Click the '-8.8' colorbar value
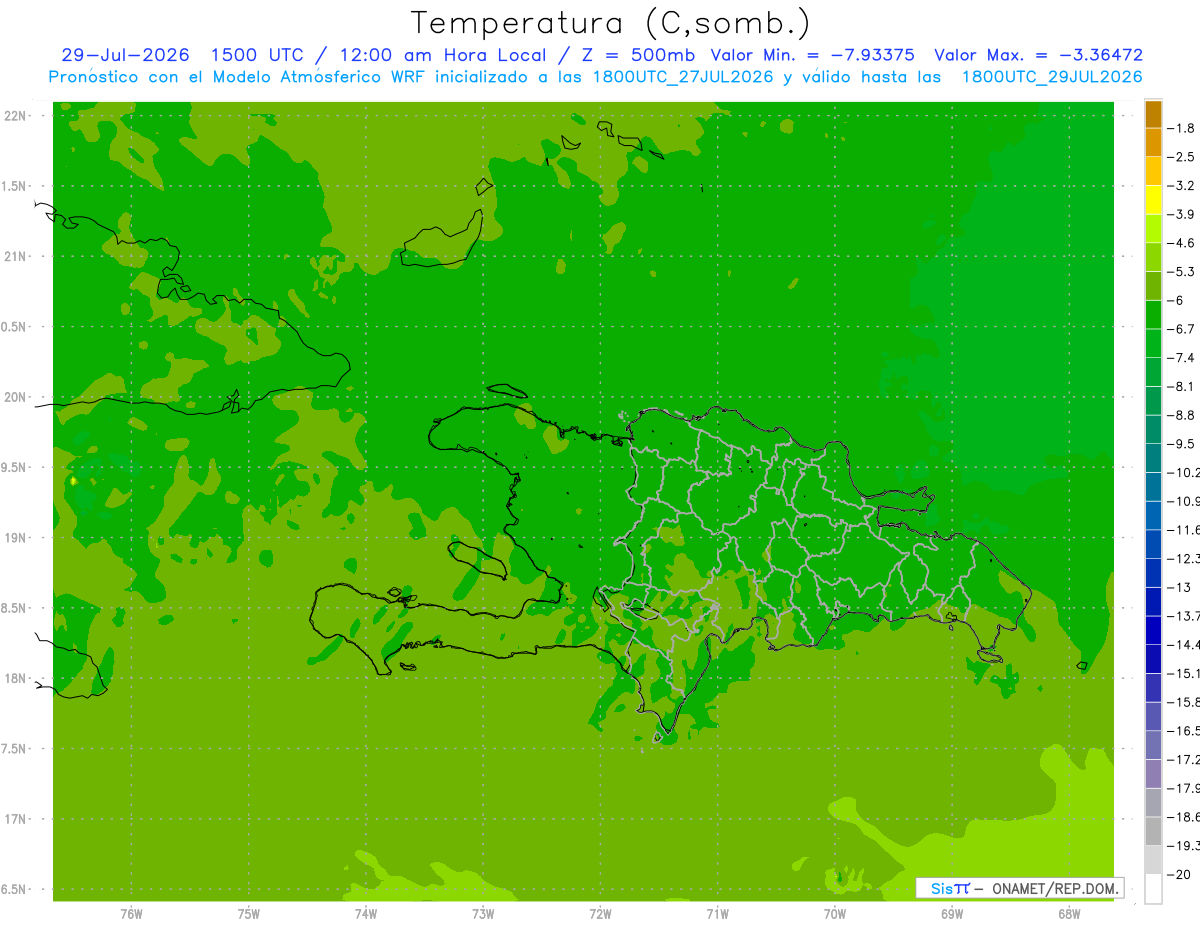 [1180, 415]
